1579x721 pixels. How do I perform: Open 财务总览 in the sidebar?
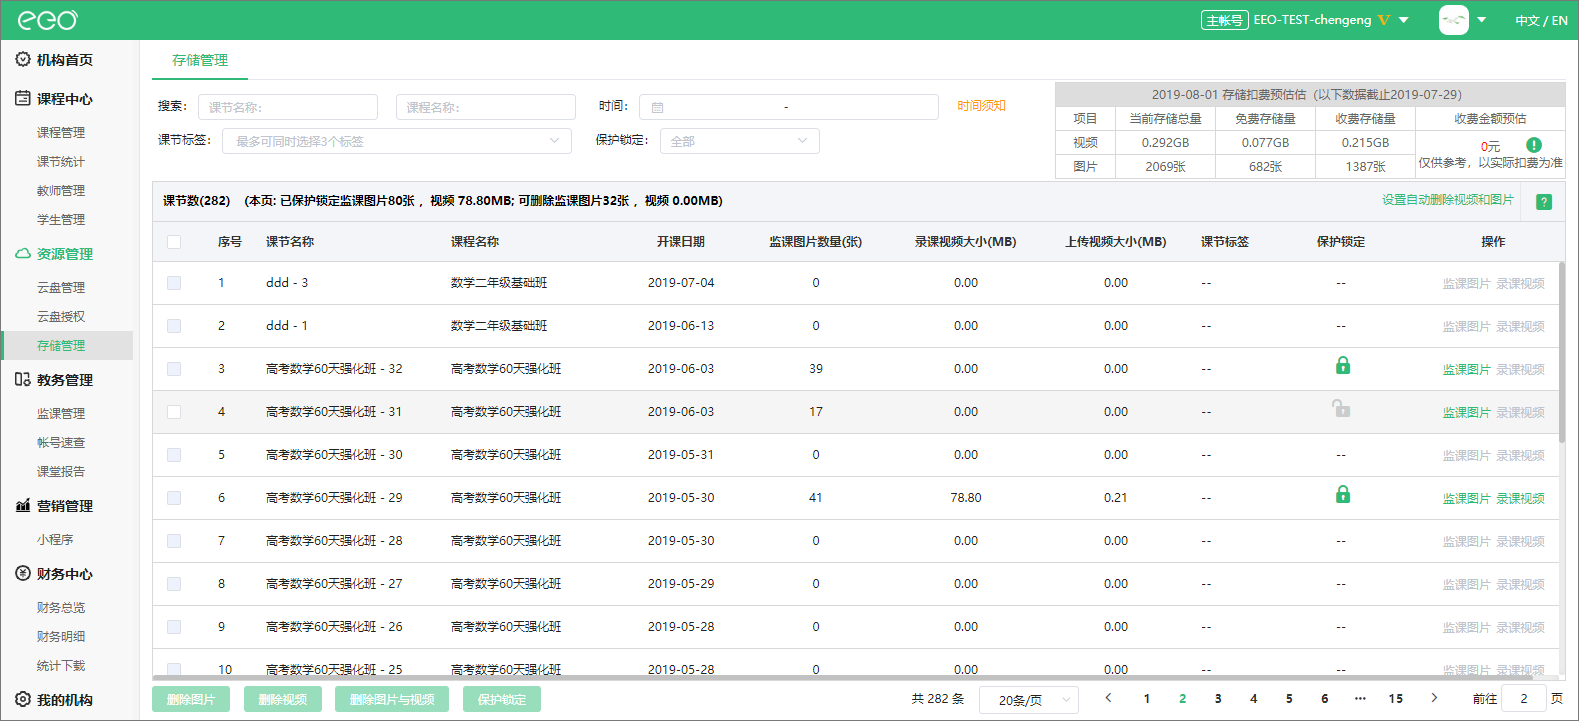point(61,607)
